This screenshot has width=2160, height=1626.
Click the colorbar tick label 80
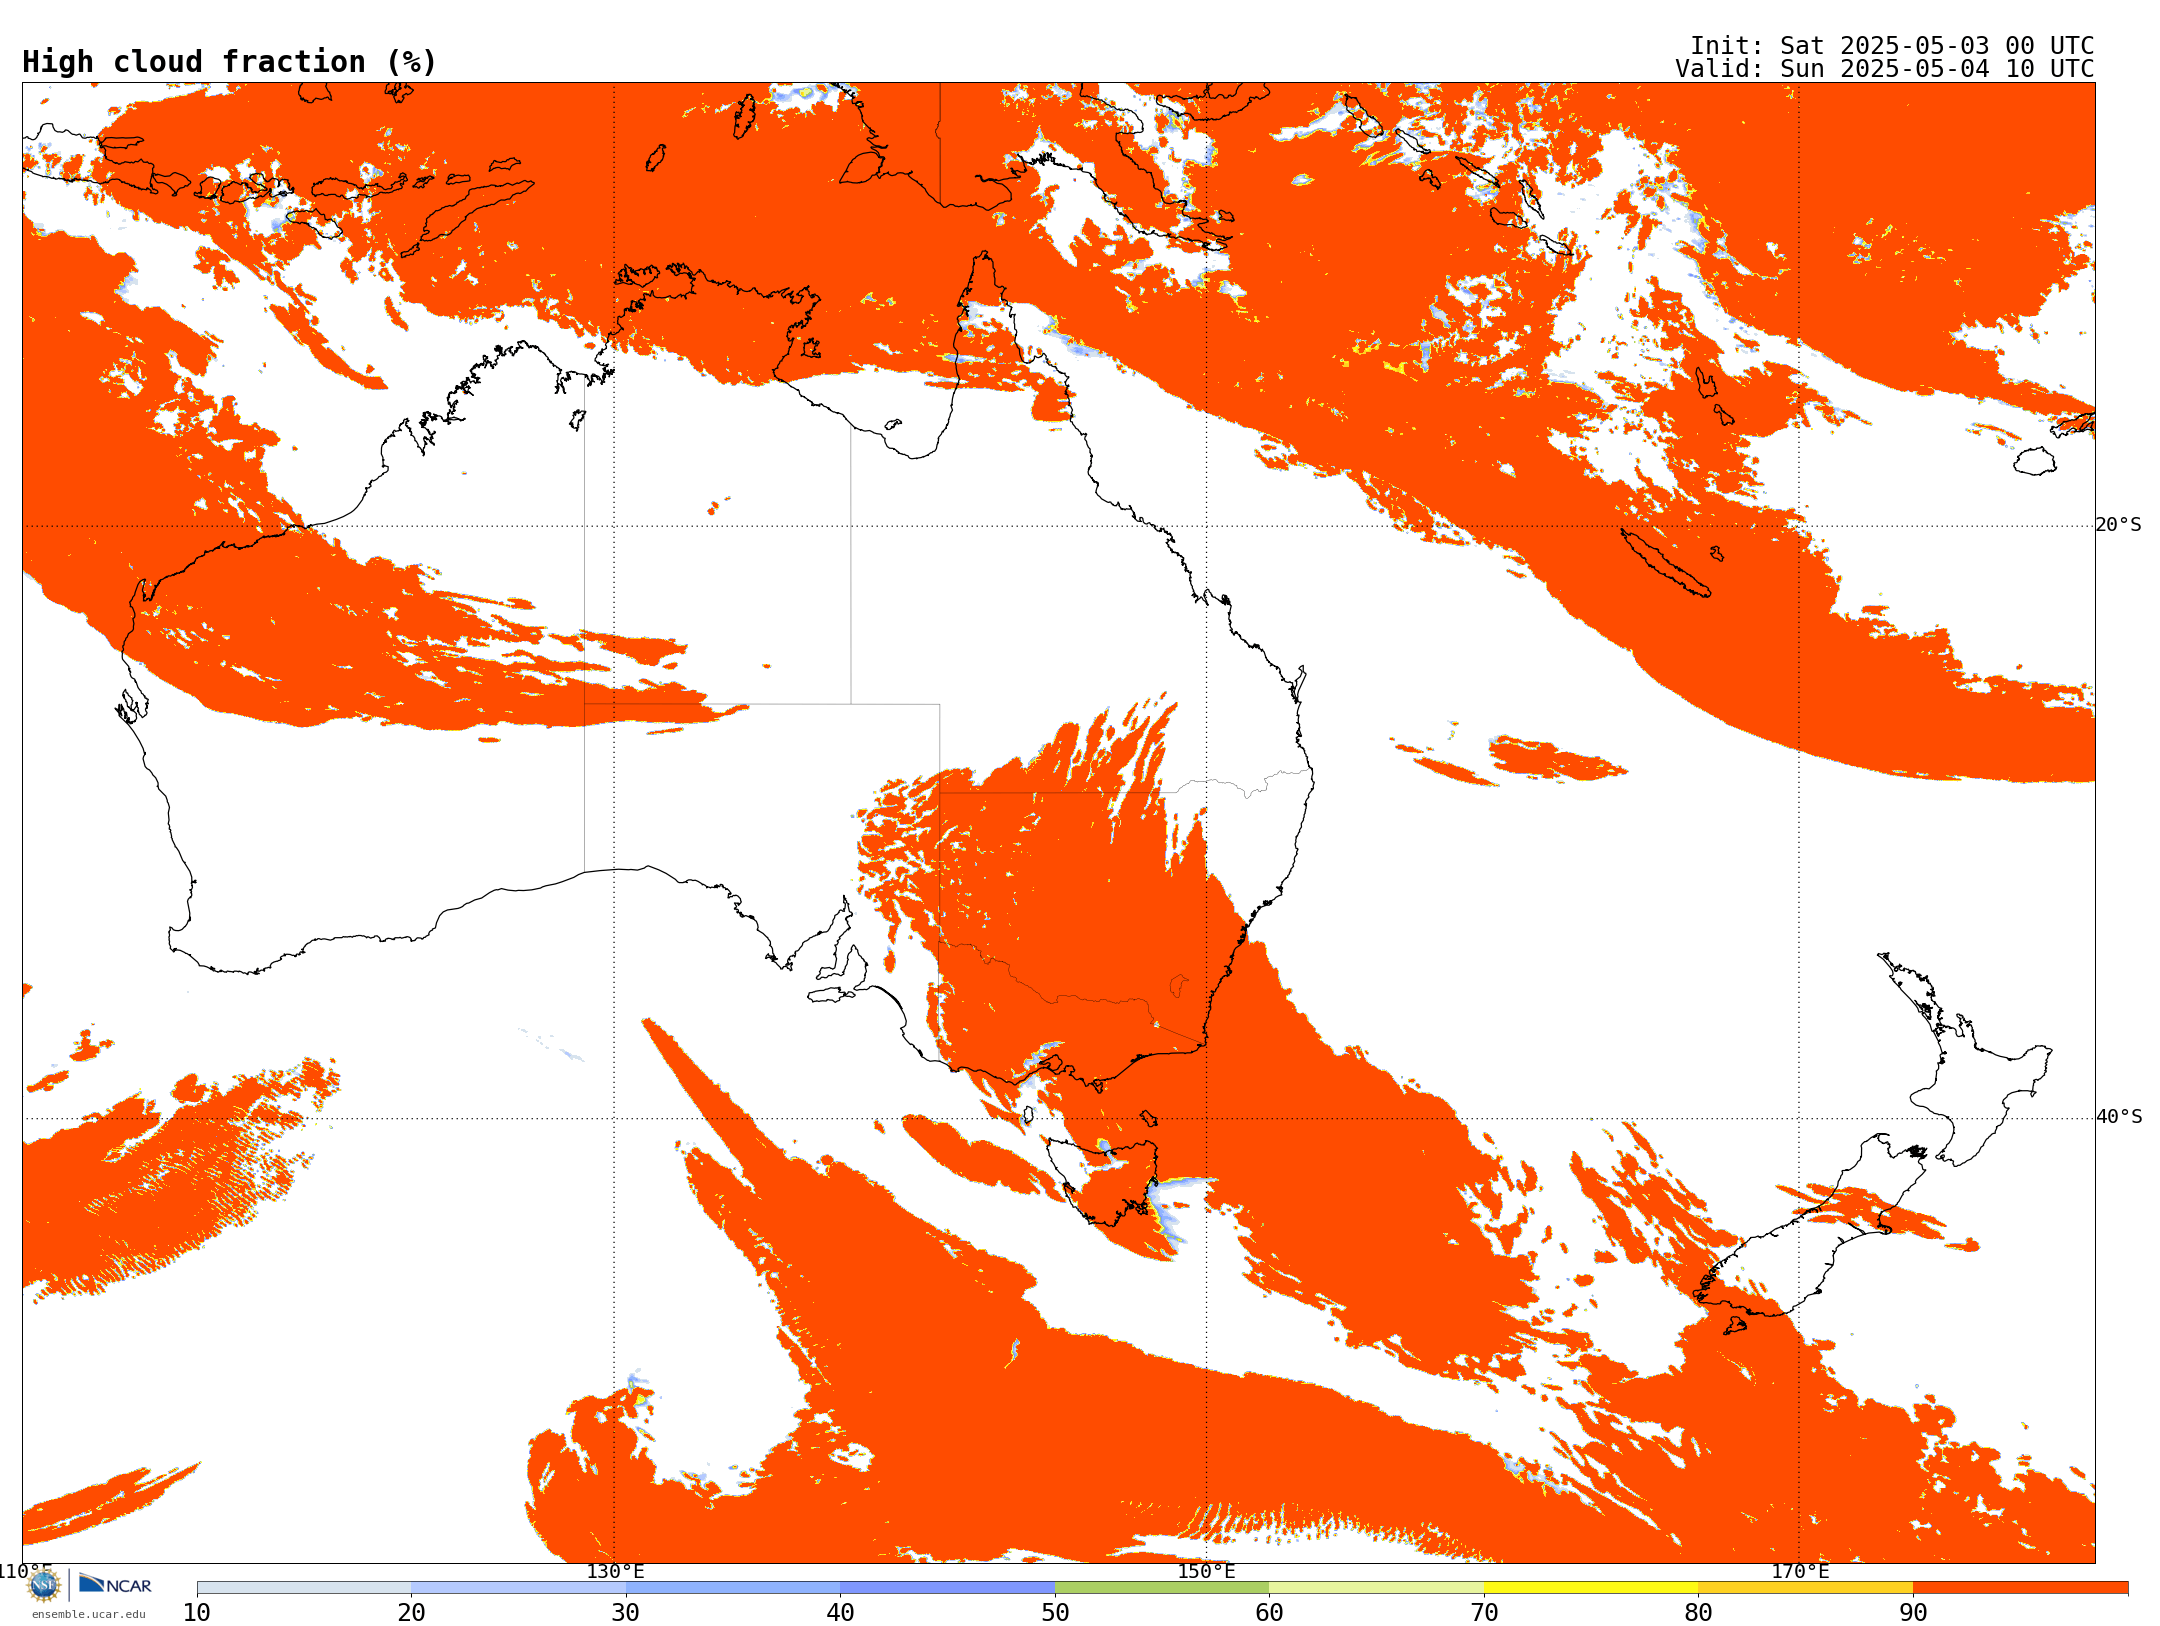point(1698,1613)
